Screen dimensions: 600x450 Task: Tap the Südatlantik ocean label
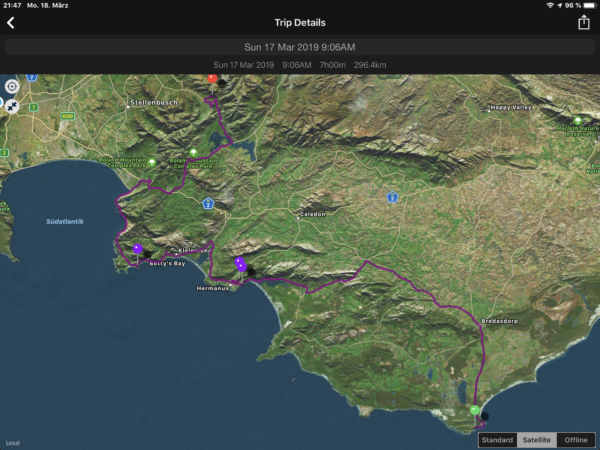pos(65,222)
